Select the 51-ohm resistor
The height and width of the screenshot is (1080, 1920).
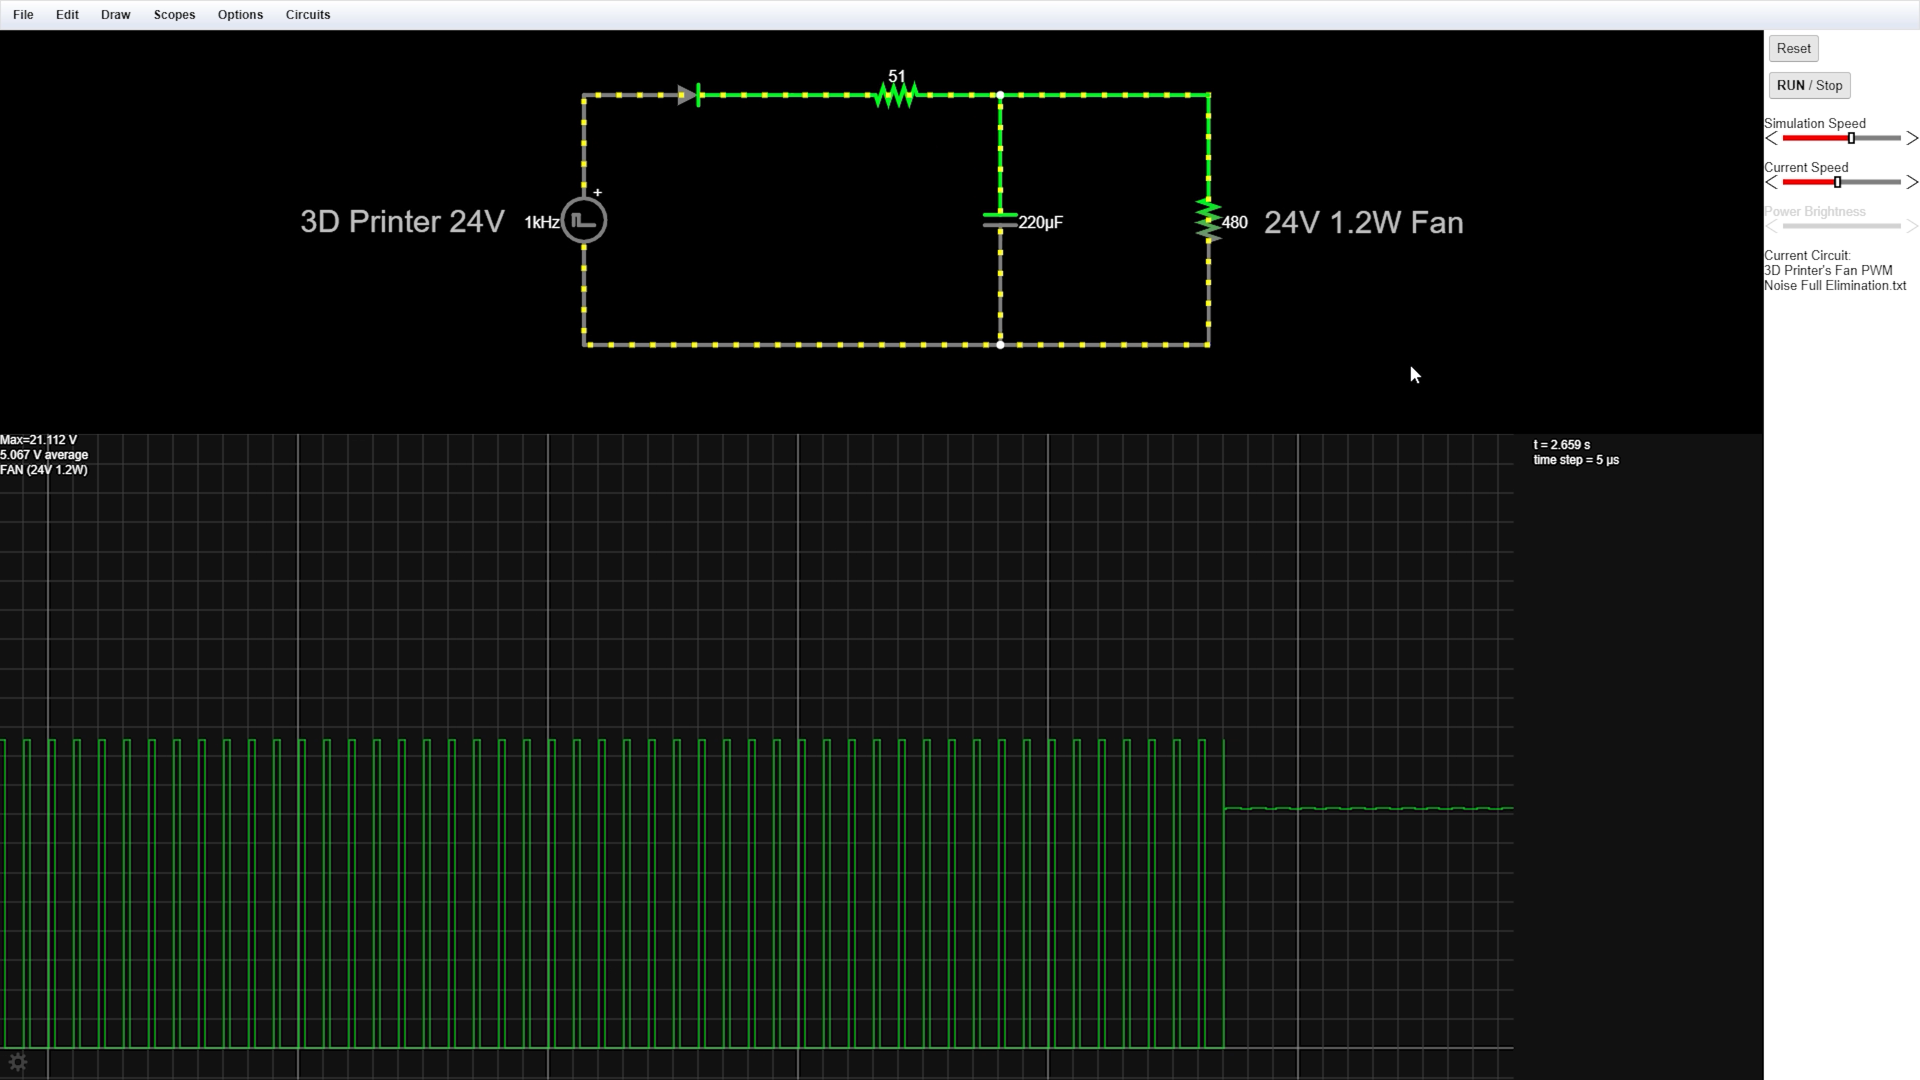pyautogui.click(x=895, y=95)
